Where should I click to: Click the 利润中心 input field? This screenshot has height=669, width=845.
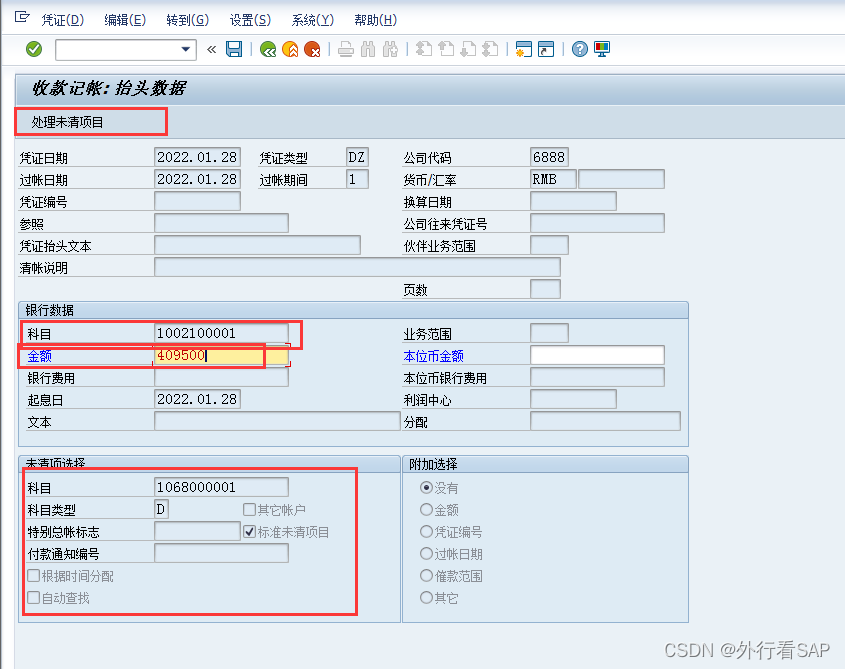tap(573, 399)
